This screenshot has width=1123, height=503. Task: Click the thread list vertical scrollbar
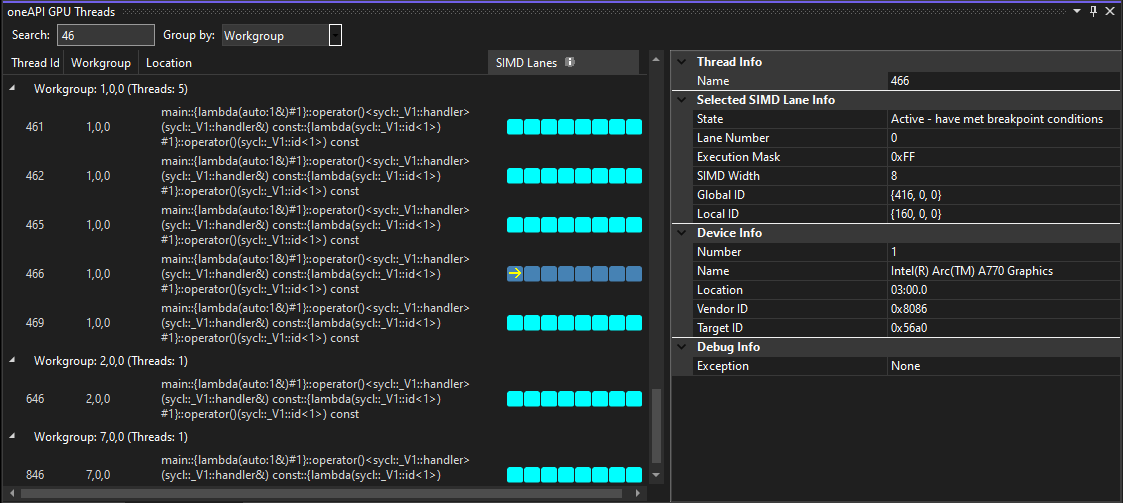tap(657, 425)
